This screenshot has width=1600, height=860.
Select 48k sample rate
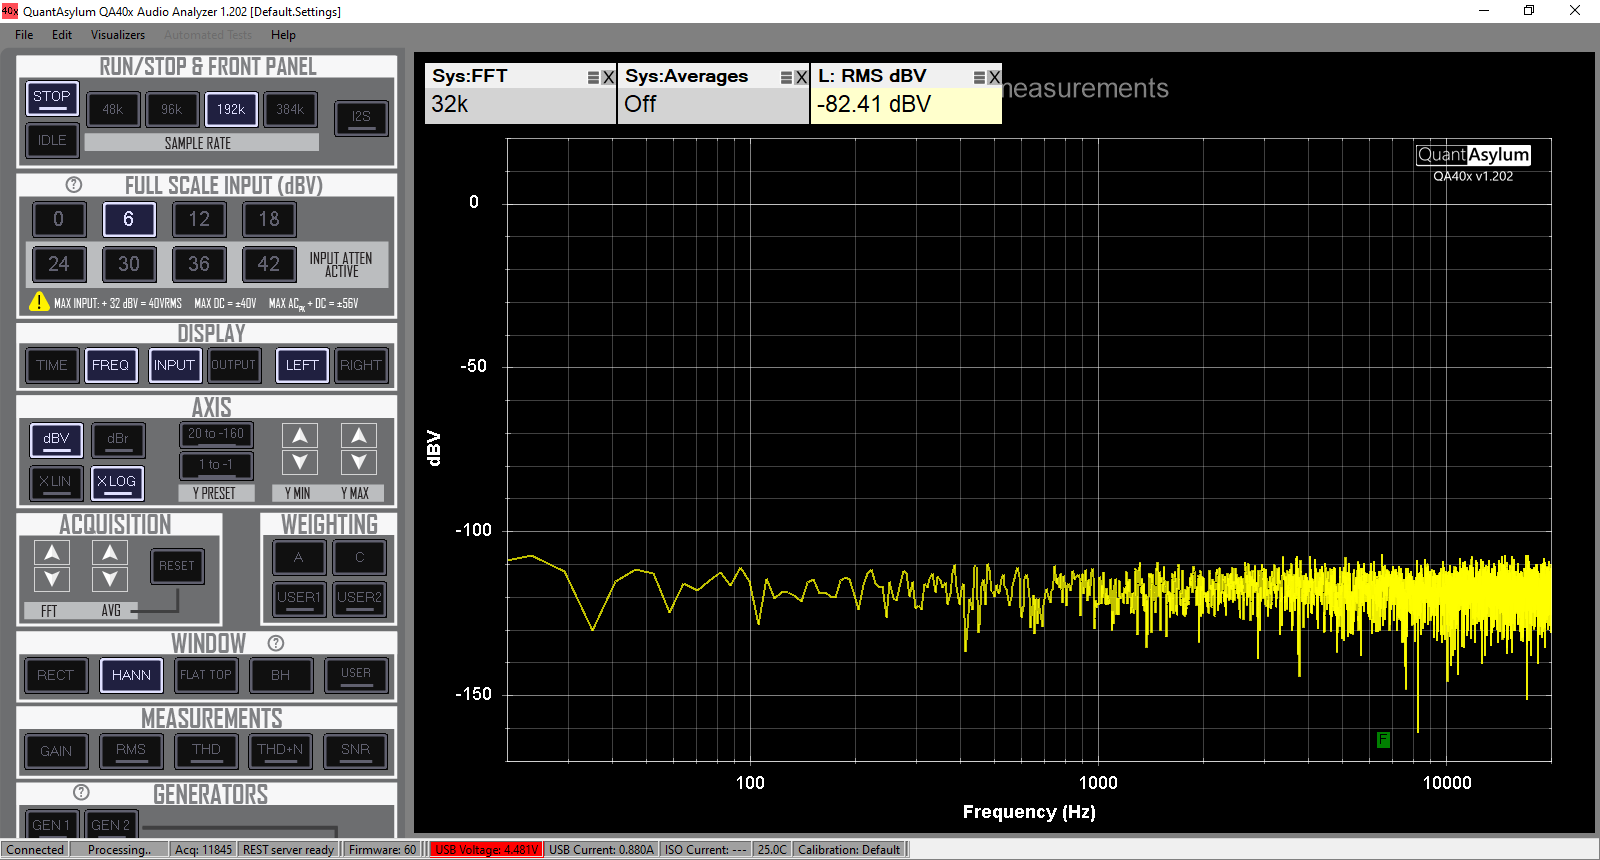[113, 110]
